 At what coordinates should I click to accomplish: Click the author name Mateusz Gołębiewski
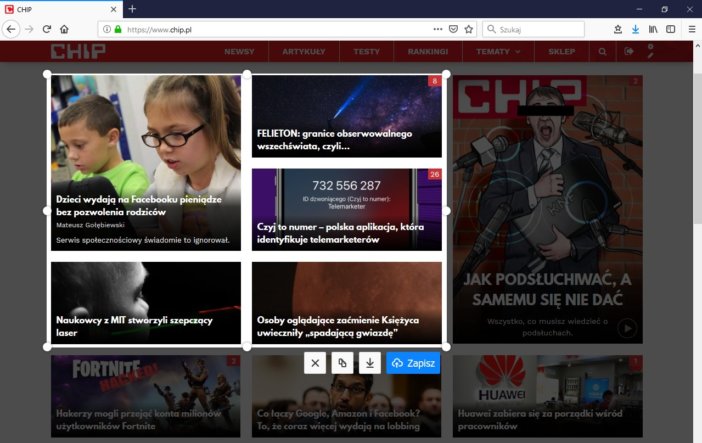tap(90, 225)
